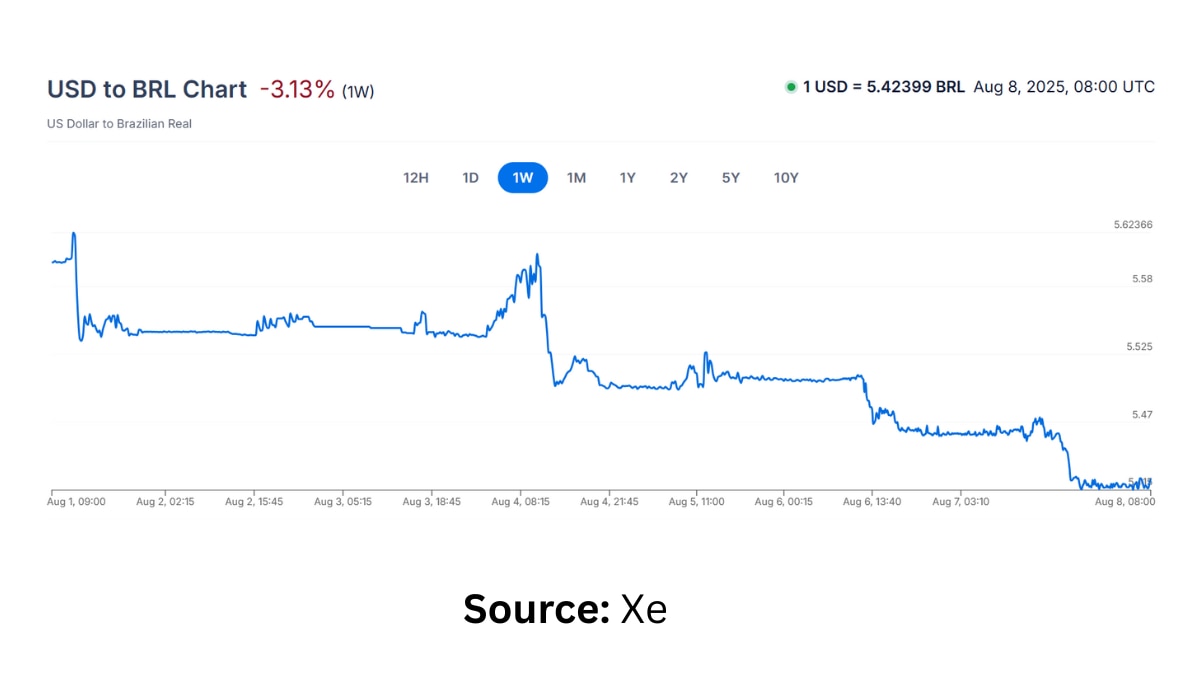Screen dimensions: 1200x675
Task: Click the Aug 8, 08:00 axis label
Action: click(x=1126, y=501)
